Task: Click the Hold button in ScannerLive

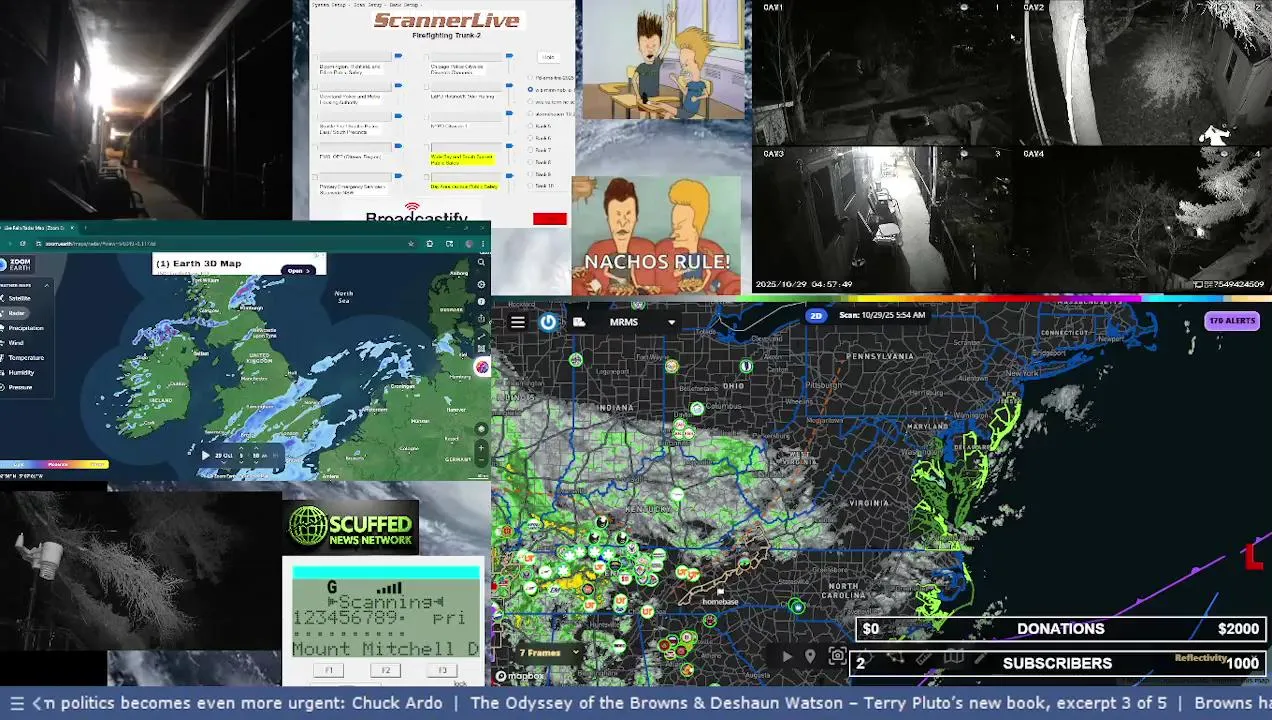Action: click(x=548, y=57)
